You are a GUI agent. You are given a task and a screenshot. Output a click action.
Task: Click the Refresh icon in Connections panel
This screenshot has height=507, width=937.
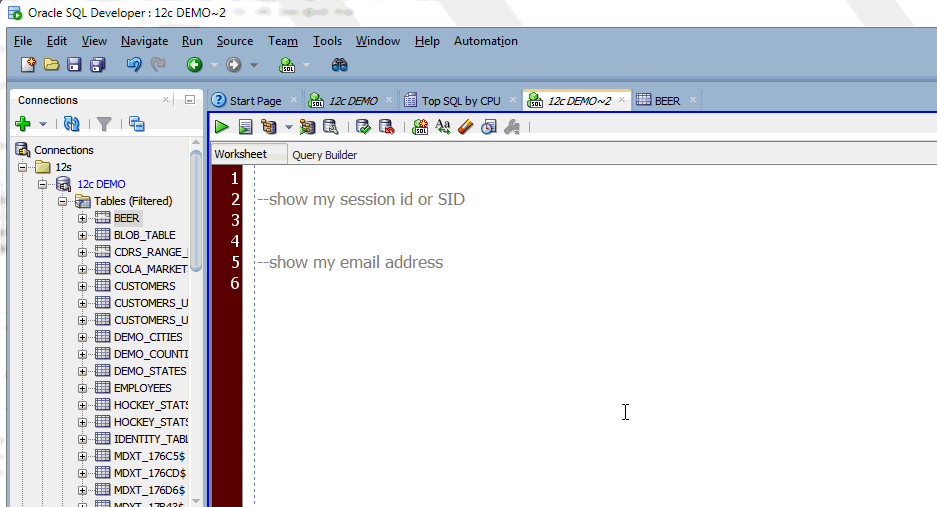(x=72, y=124)
